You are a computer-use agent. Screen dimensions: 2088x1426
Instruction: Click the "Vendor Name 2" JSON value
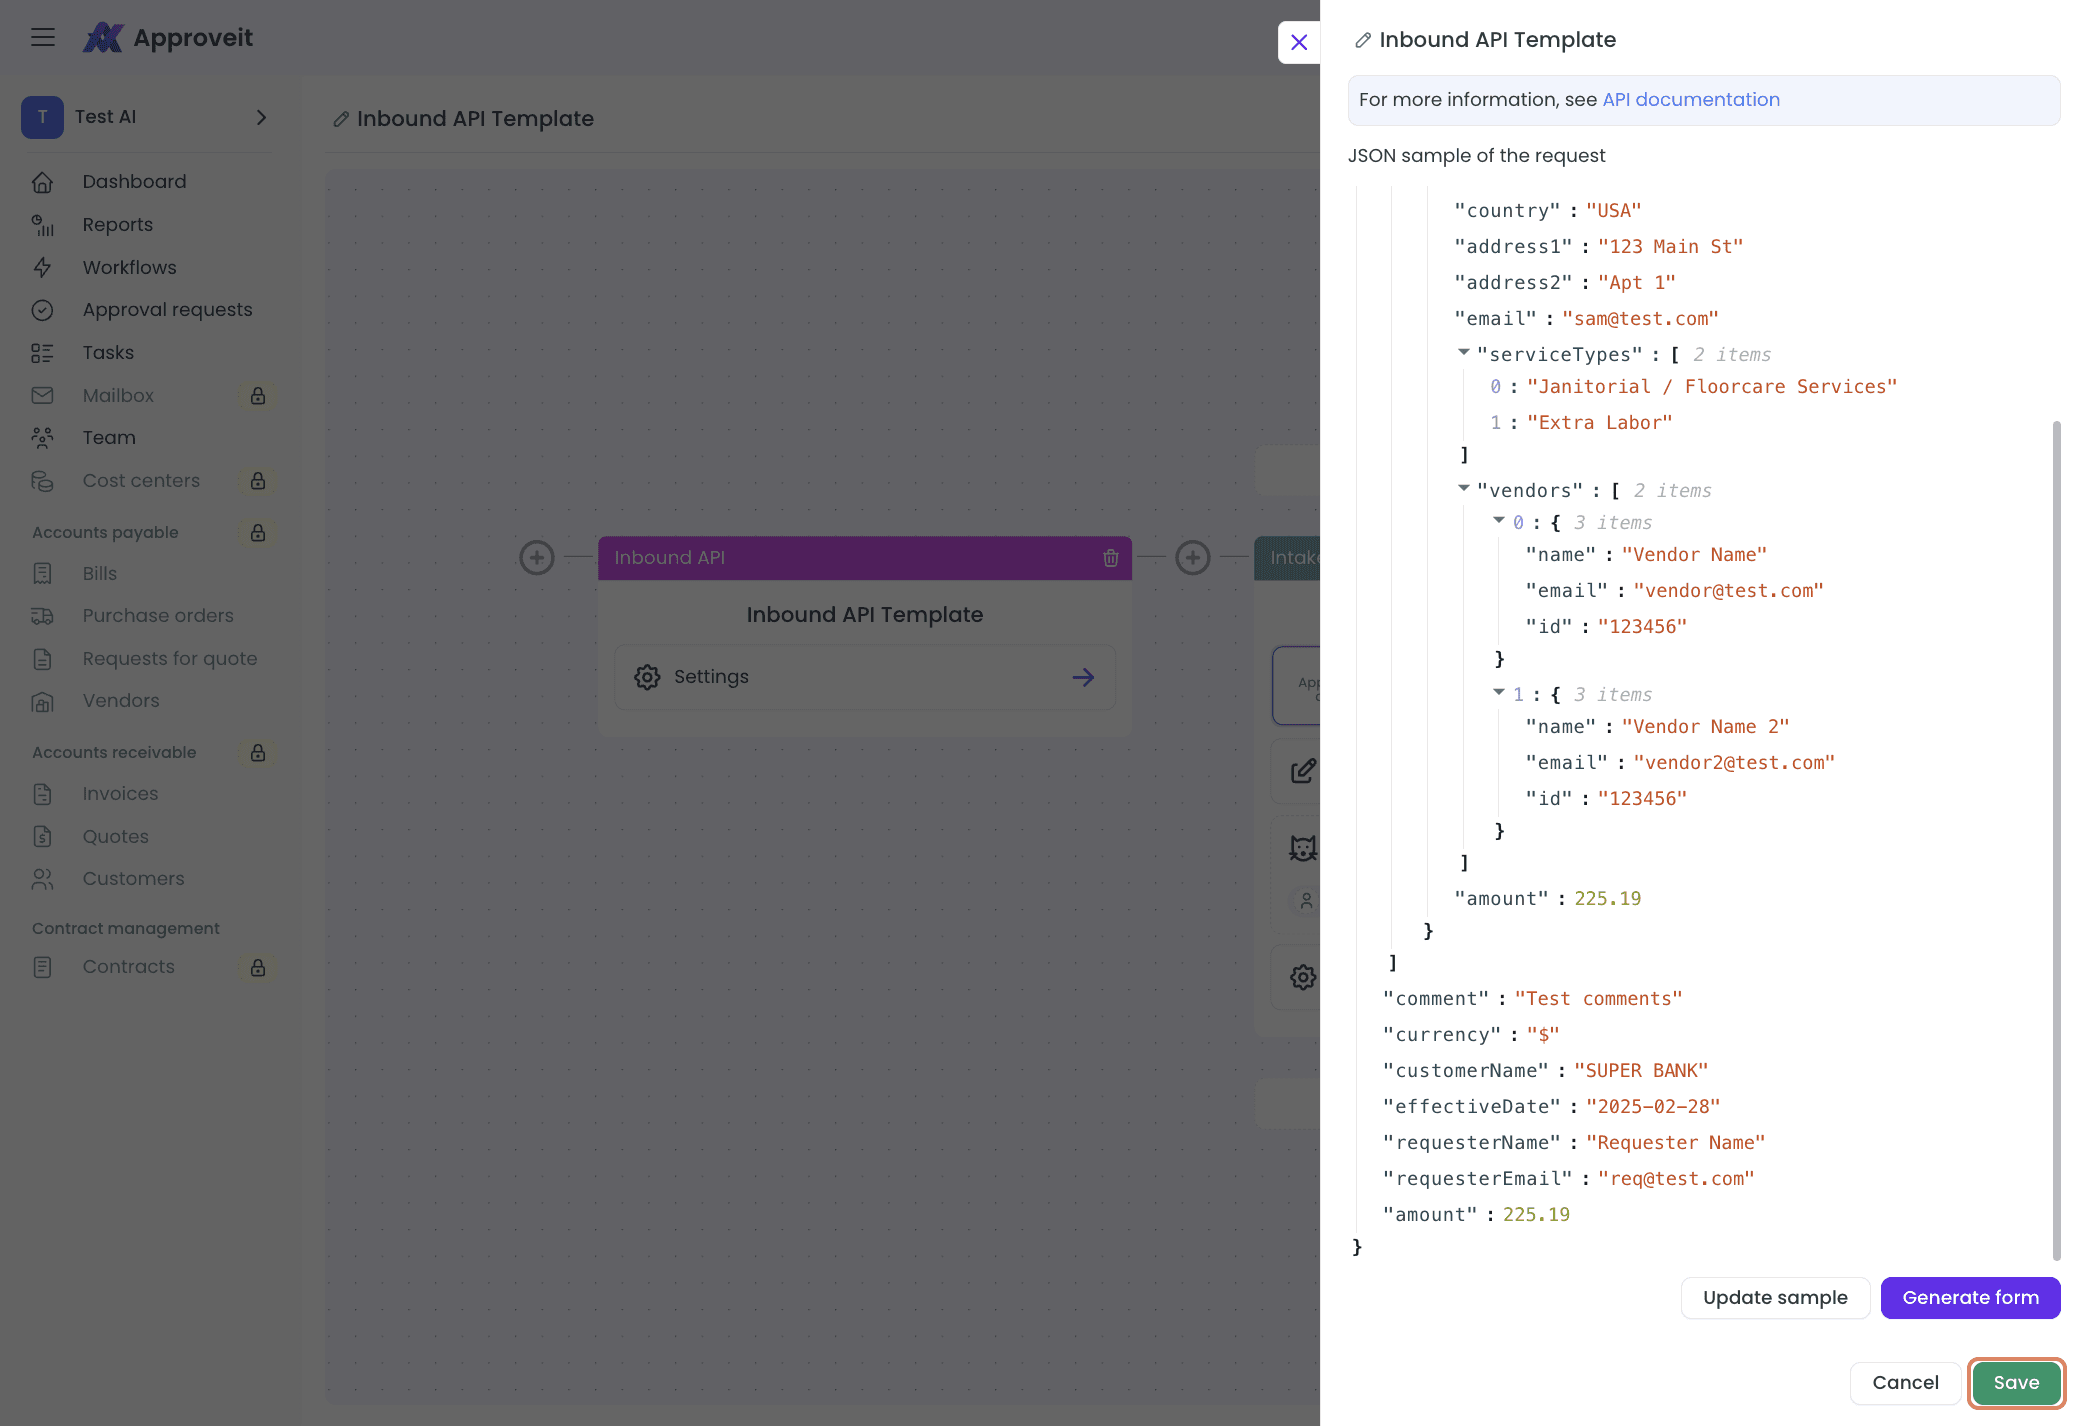point(1705,727)
